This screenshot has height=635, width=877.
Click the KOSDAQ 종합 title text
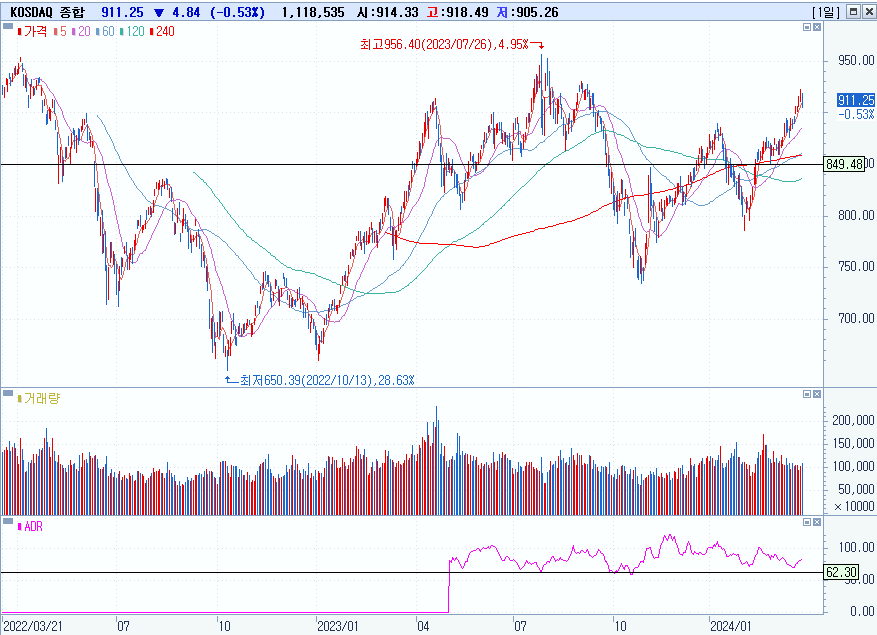tap(48, 12)
